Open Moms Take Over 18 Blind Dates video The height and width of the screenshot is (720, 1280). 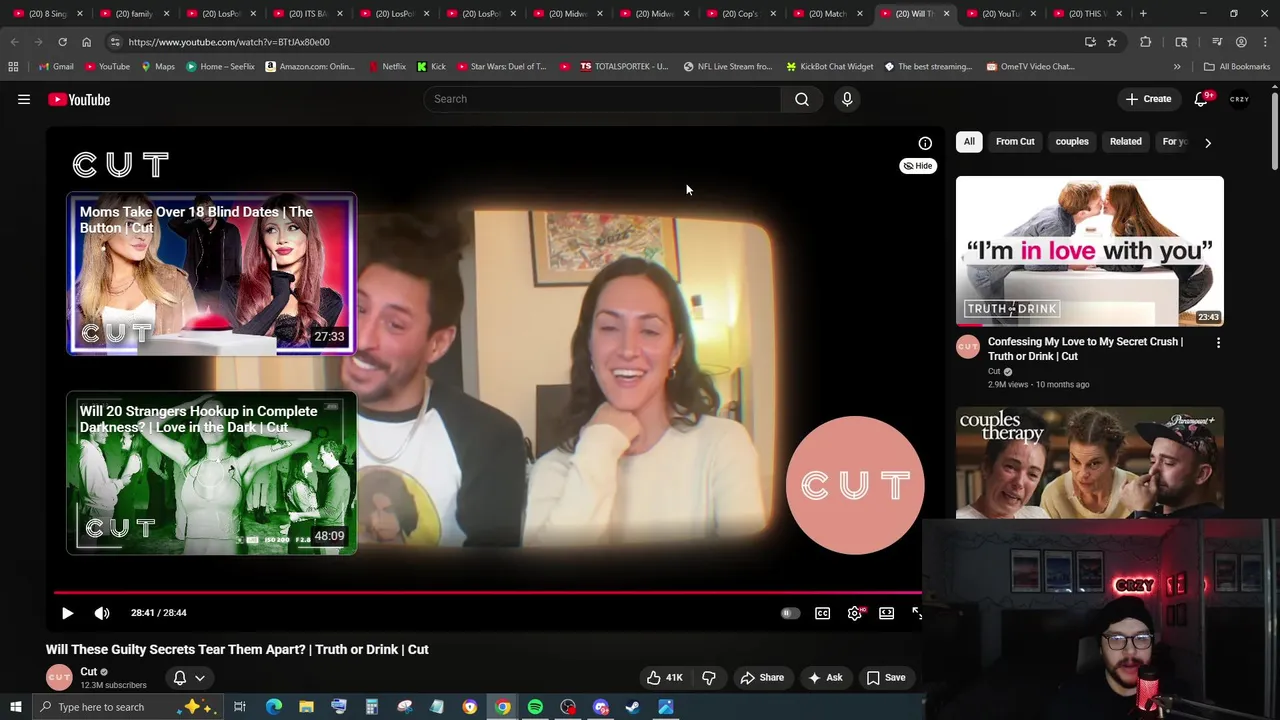pos(211,274)
